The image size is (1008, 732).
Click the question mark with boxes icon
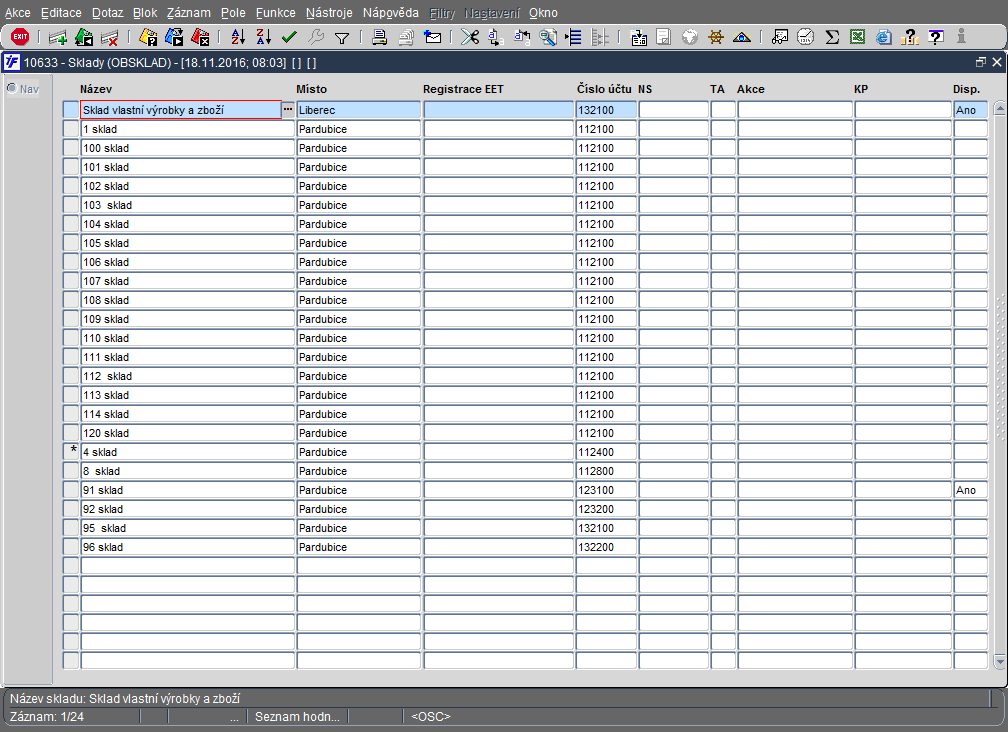coord(910,37)
